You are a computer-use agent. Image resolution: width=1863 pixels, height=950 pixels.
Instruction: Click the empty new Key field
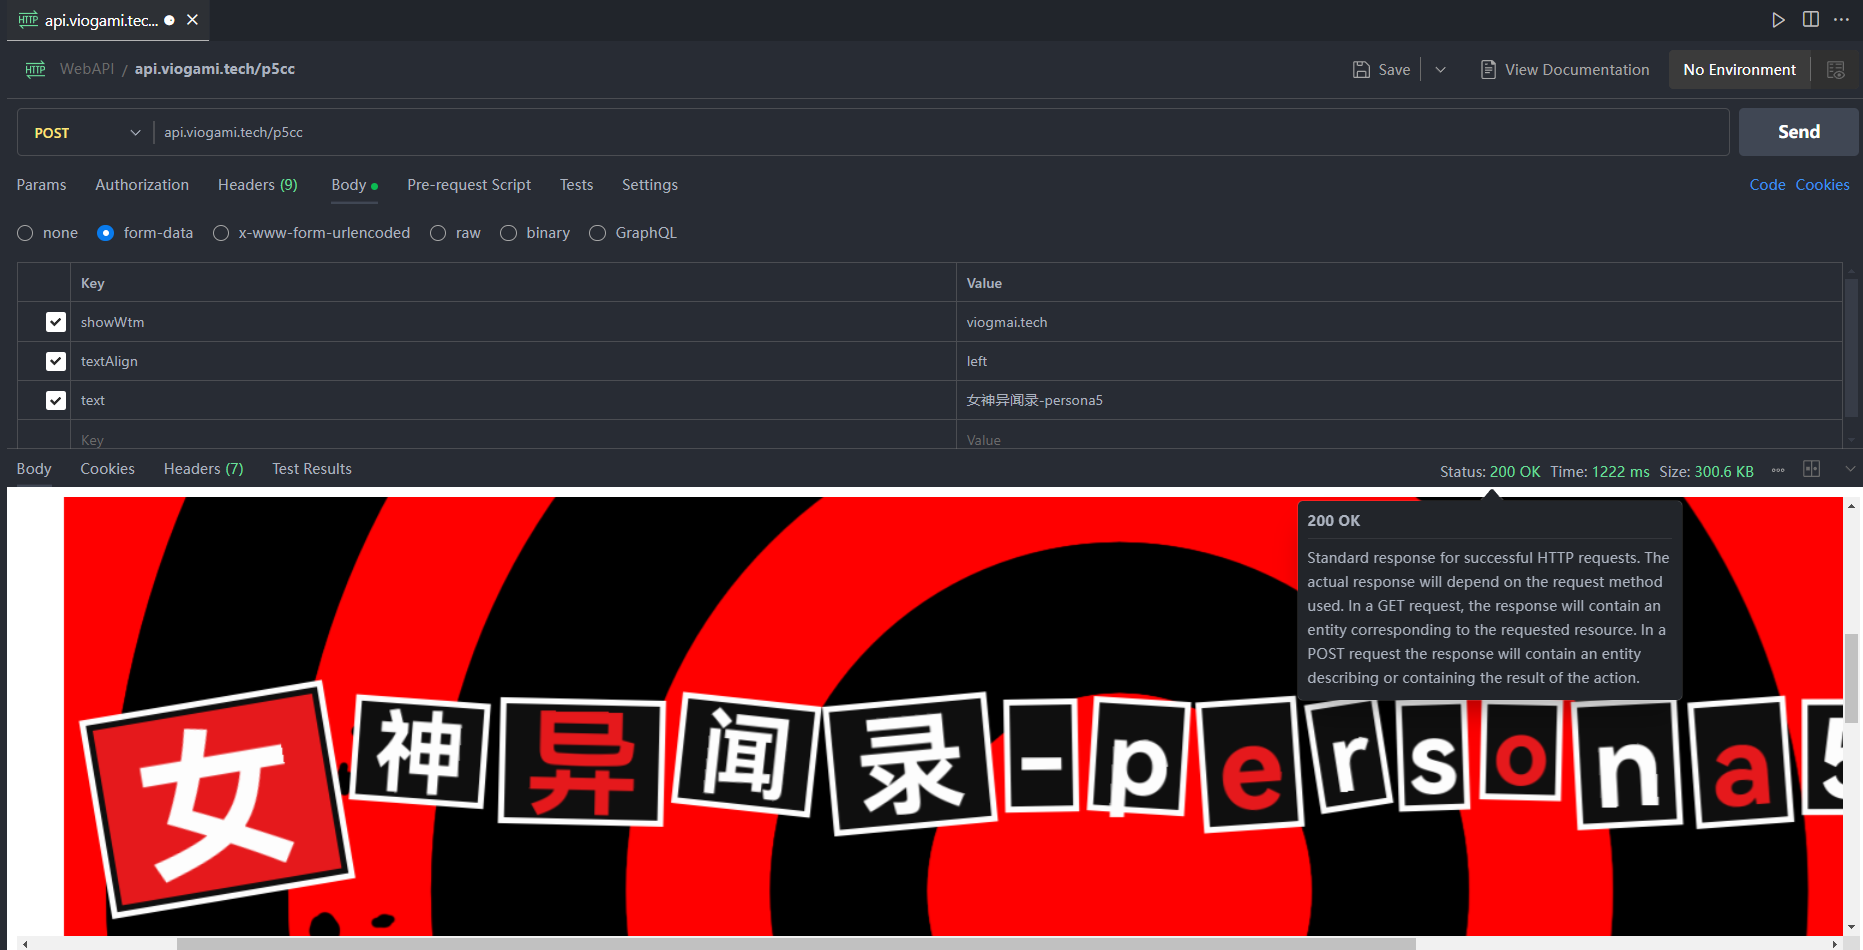point(513,436)
